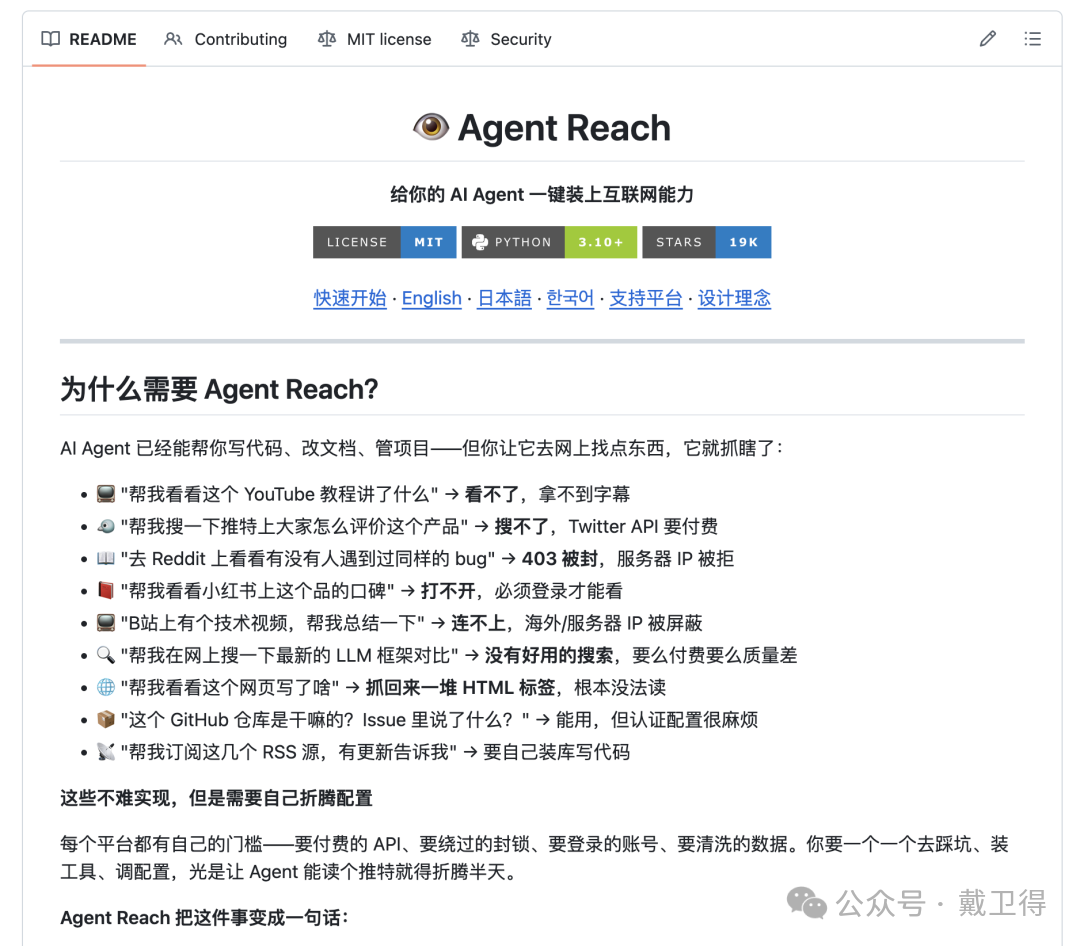
Task: Click the README book icon
Action: click(x=50, y=39)
